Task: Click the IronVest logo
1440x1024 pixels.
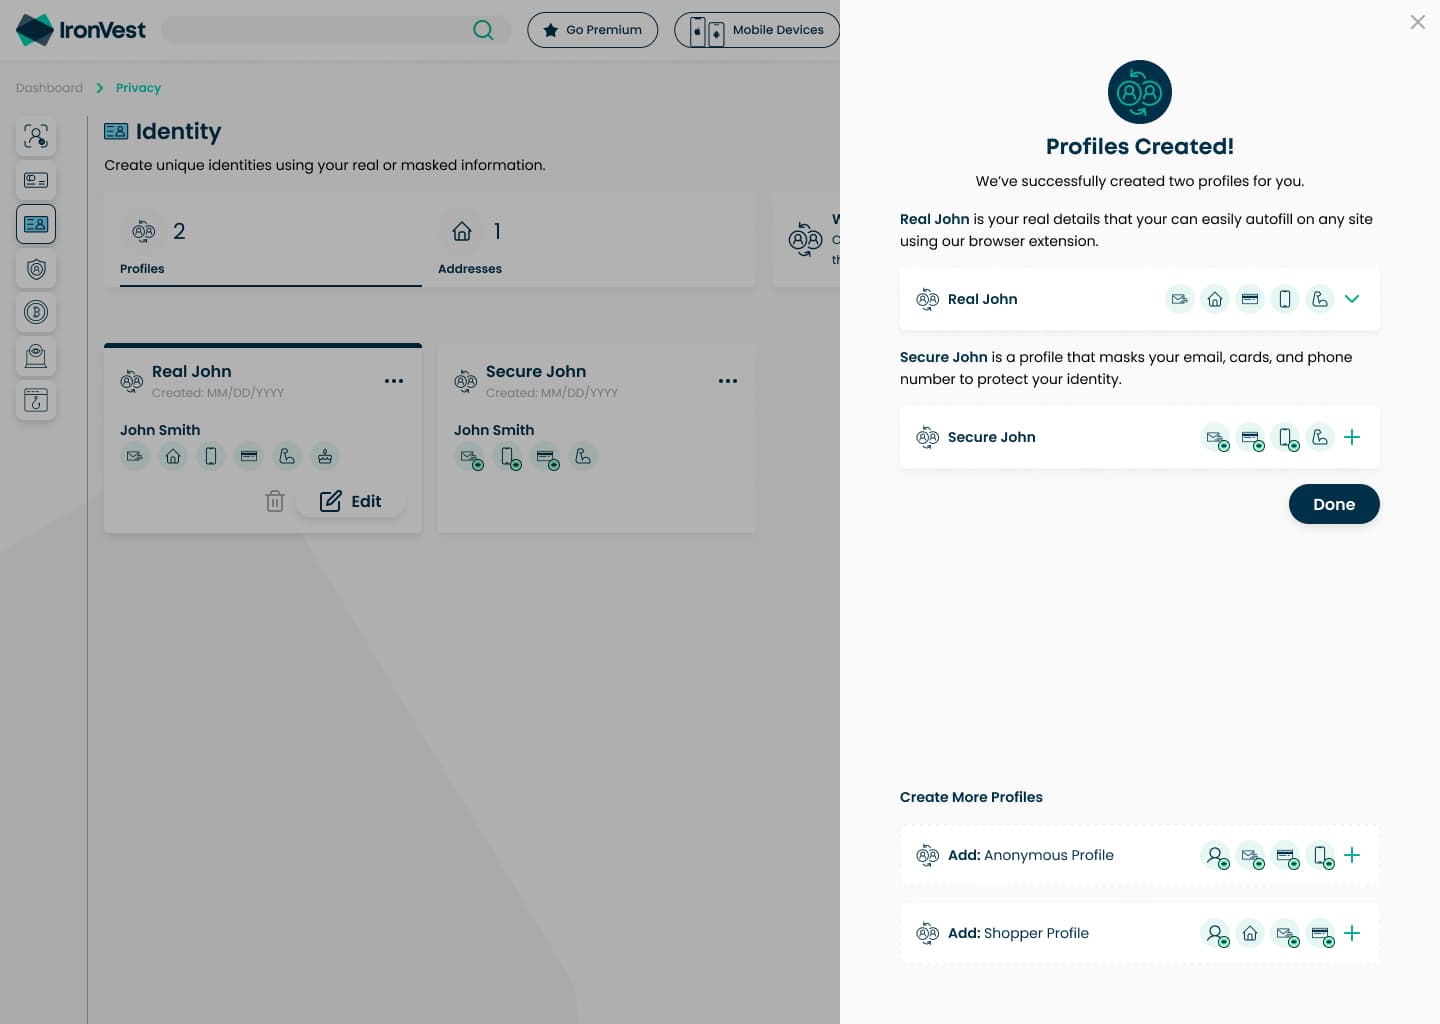Action: point(81,30)
